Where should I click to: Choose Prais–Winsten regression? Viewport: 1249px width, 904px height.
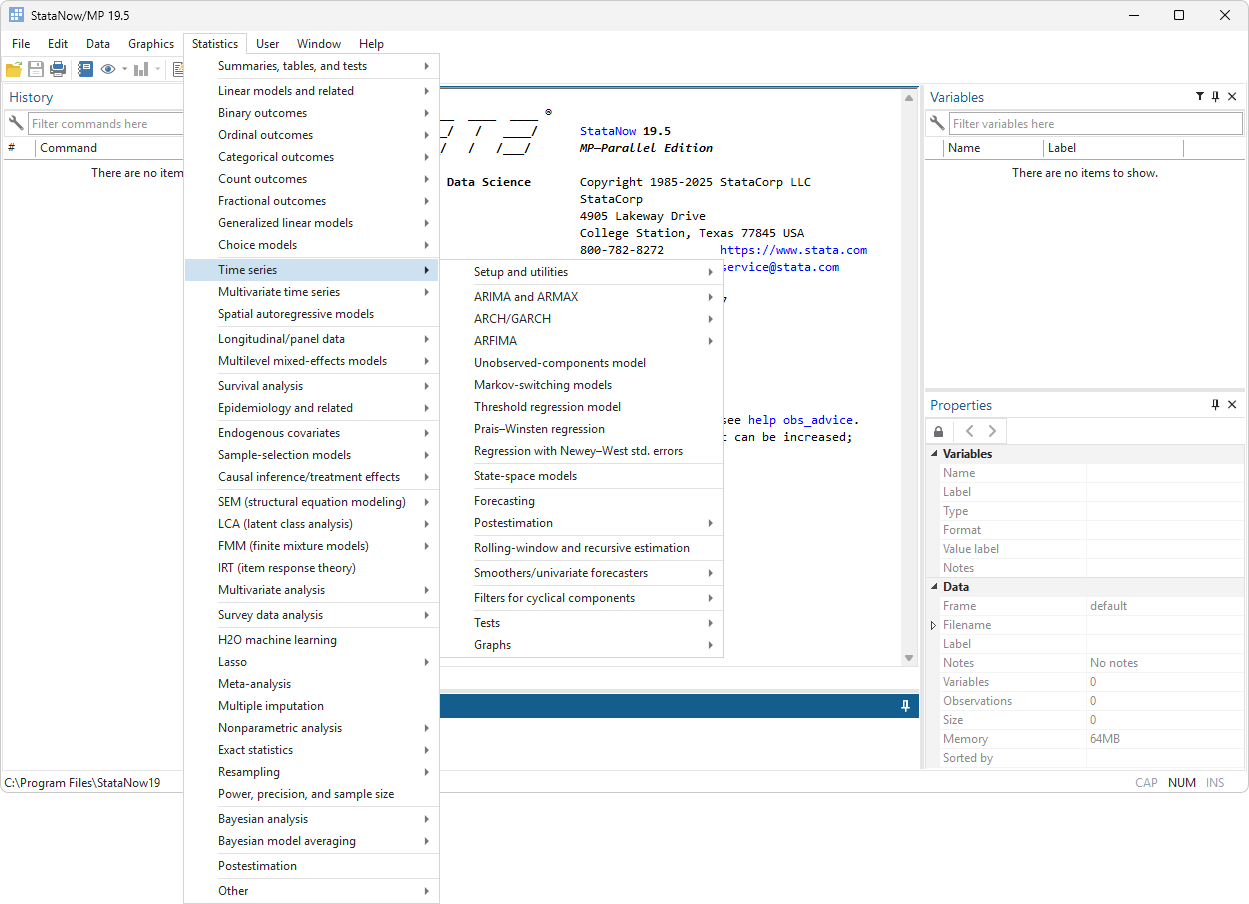click(x=582, y=429)
